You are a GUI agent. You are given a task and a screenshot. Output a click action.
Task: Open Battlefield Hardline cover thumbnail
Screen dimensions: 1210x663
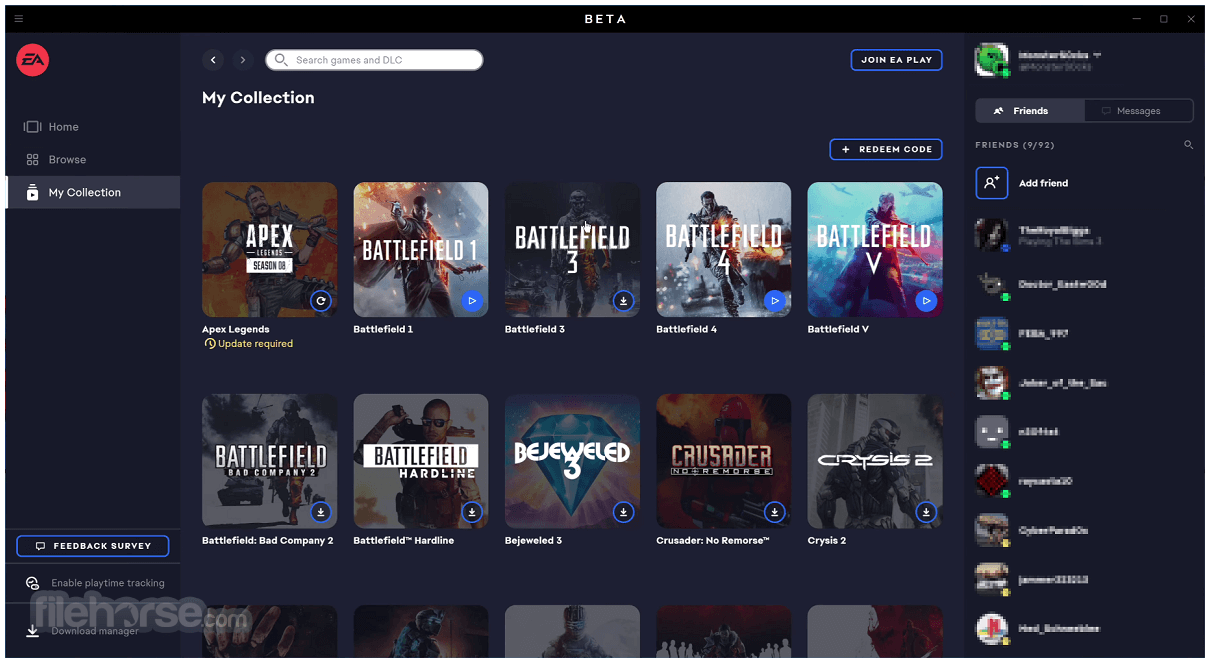pos(421,461)
